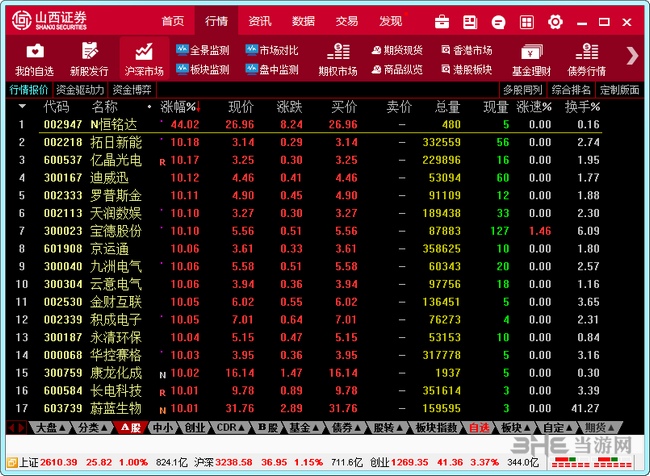The image size is (650, 476).
Task: Switch to 行情 menu
Action: point(216,21)
